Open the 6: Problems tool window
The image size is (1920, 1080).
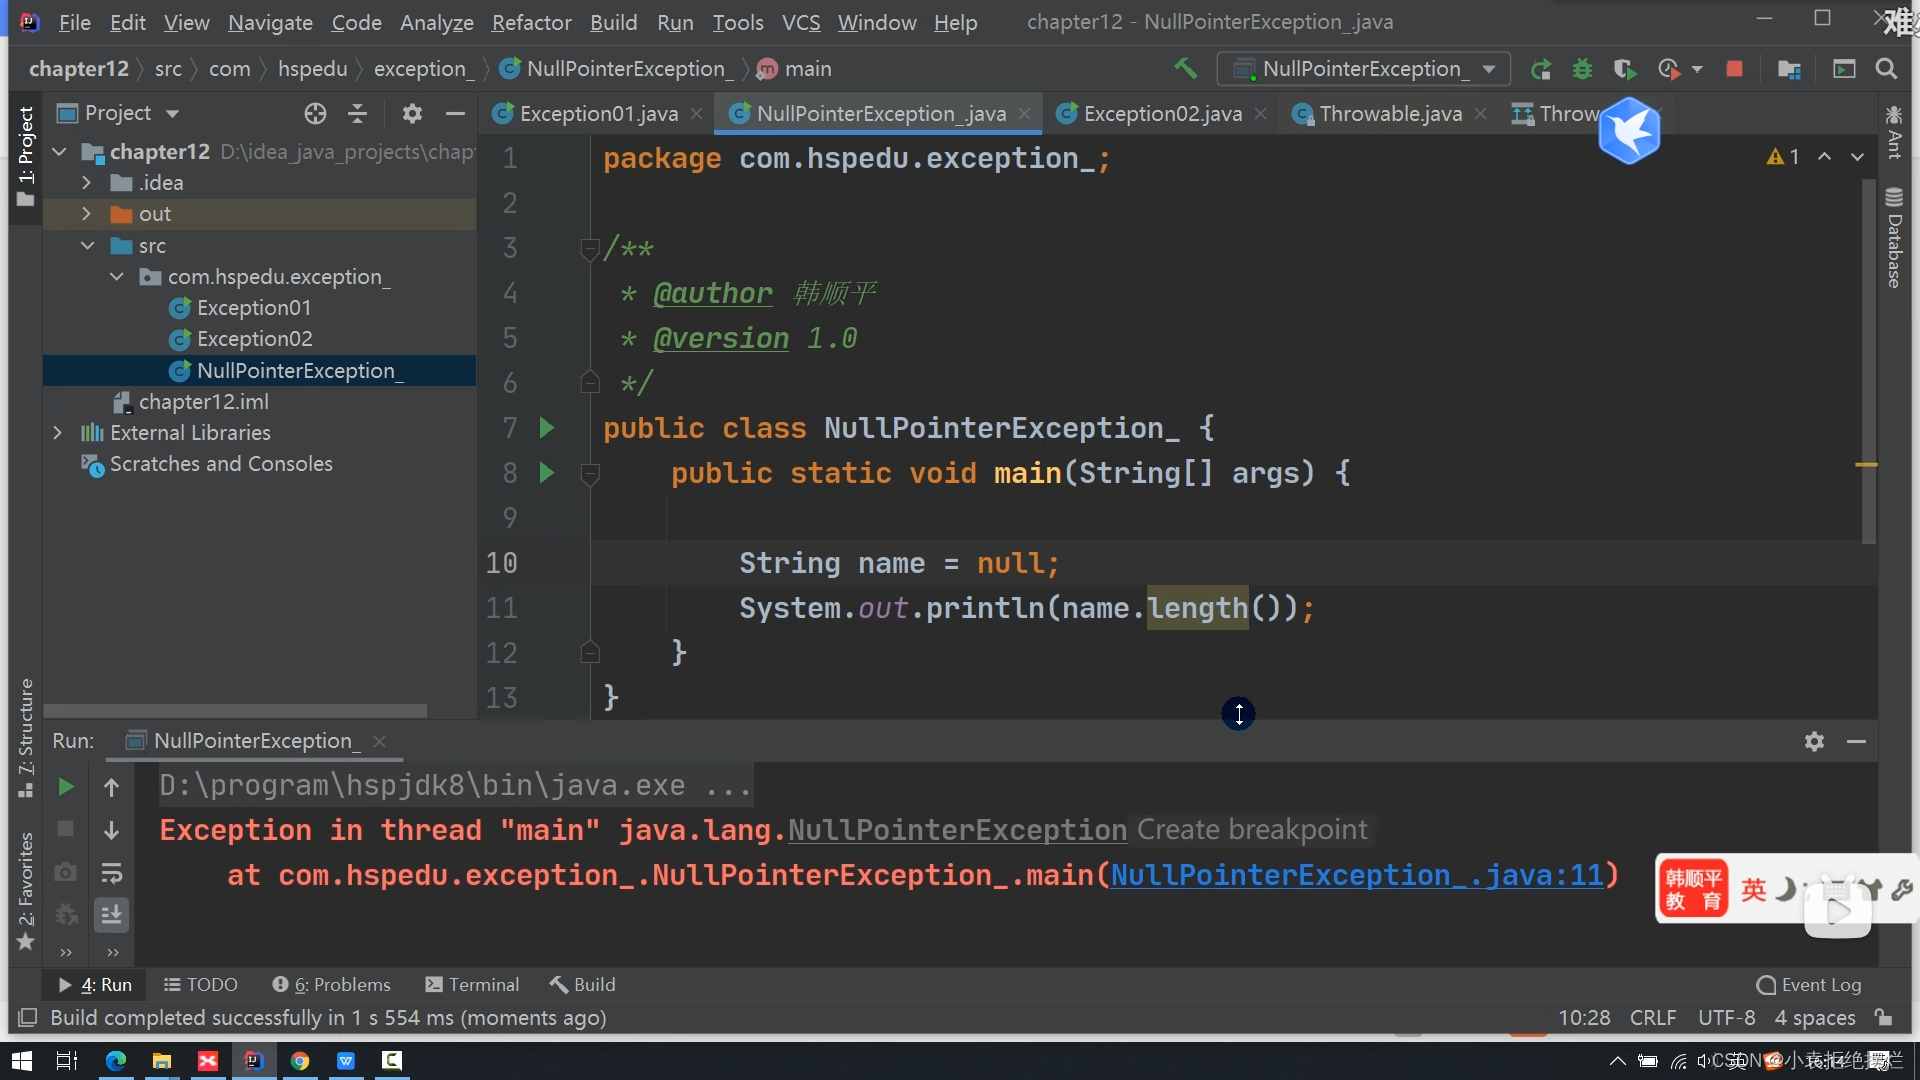[331, 985]
